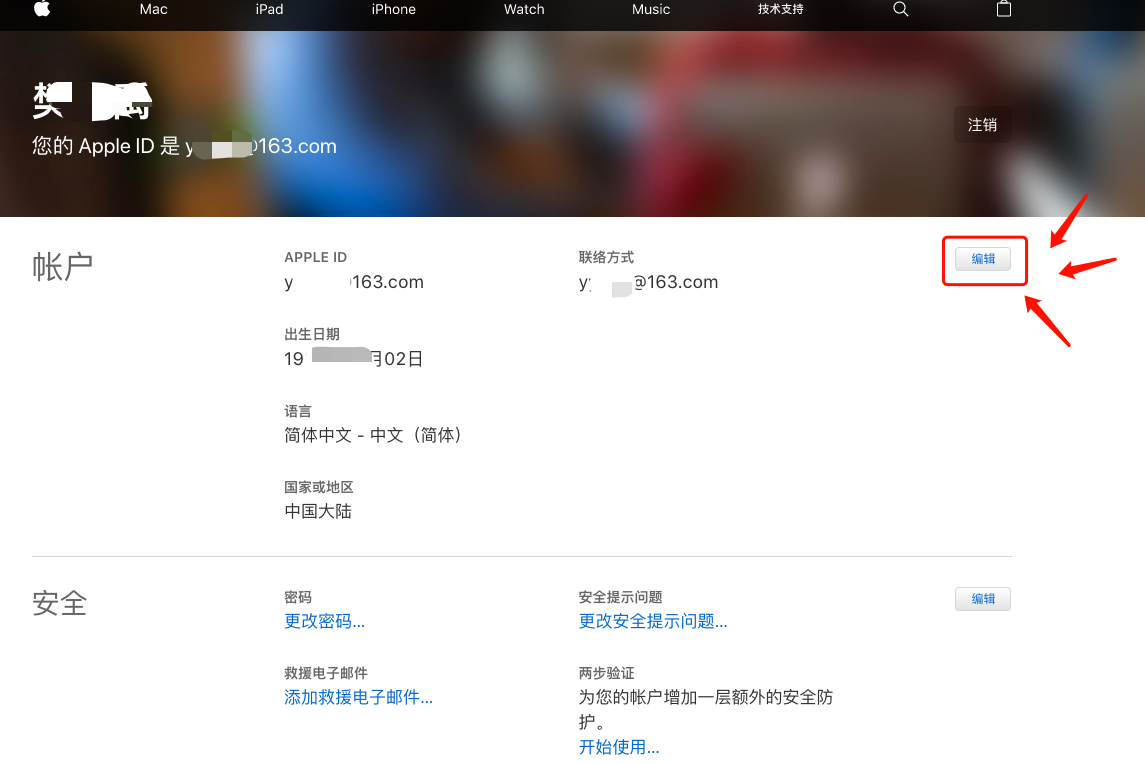Image resolution: width=1145 pixels, height=764 pixels.
Task: Open the search magnifier icon
Action: tap(900, 9)
